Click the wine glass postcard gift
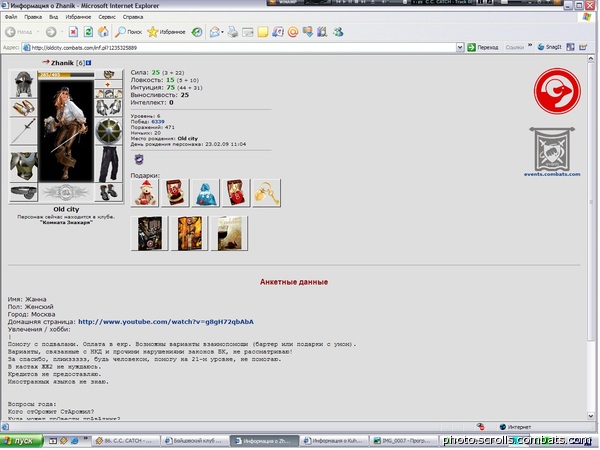 click(229, 233)
